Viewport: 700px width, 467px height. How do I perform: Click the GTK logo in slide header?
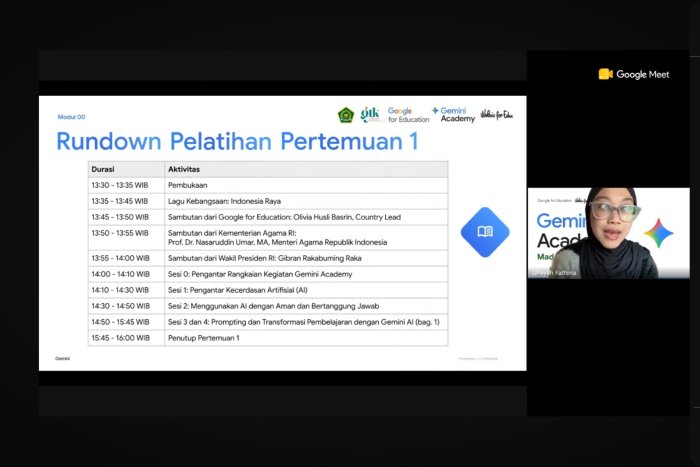point(371,114)
